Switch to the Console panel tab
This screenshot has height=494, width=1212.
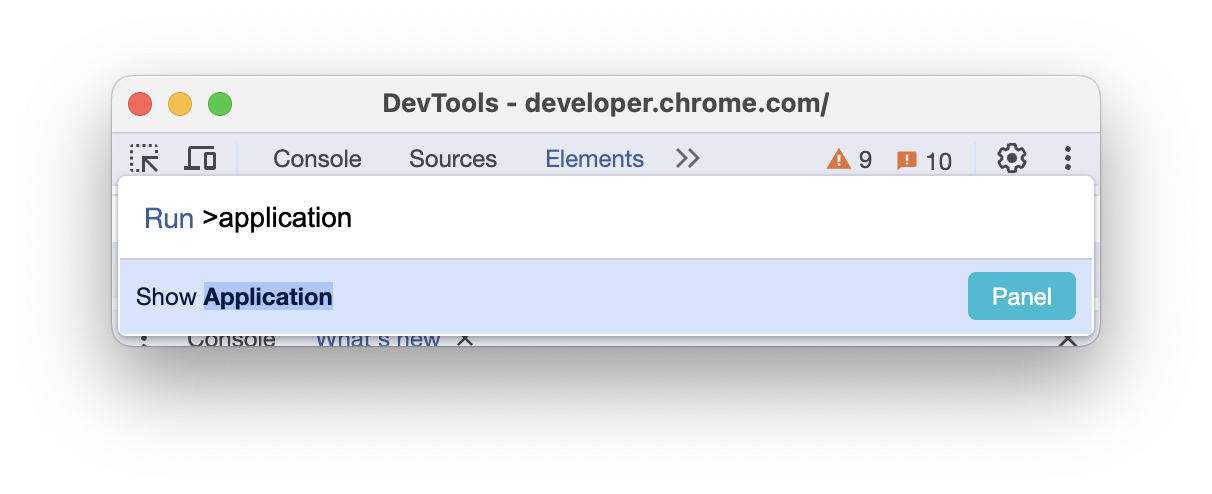click(x=317, y=159)
